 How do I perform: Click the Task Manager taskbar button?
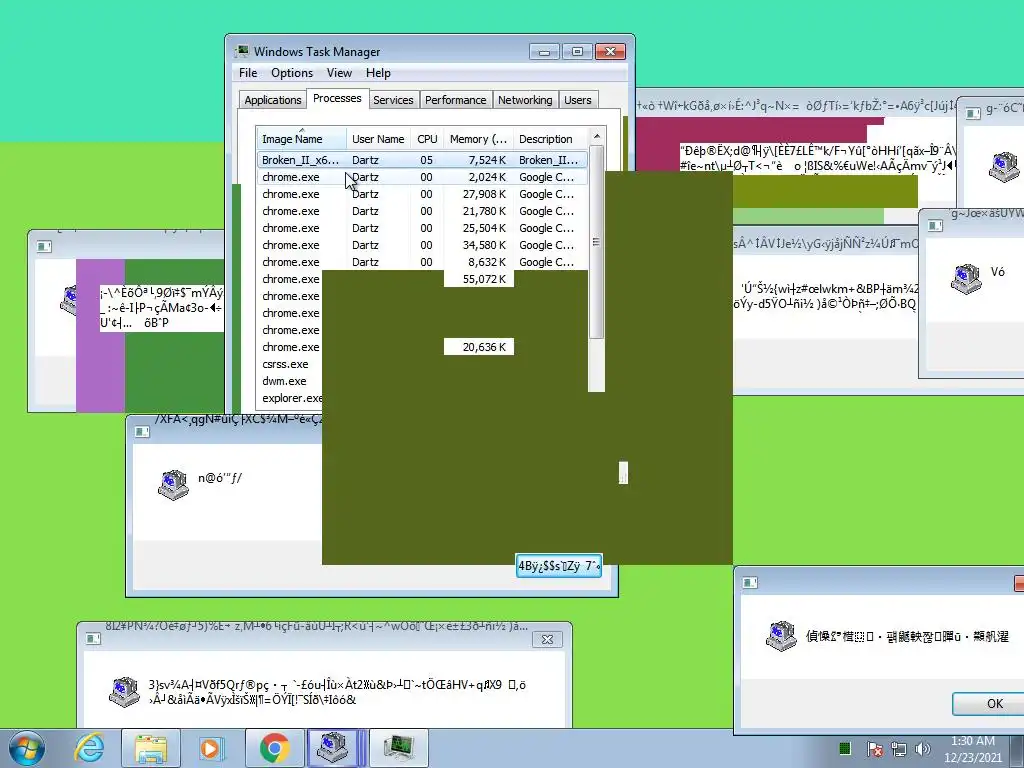click(399, 748)
